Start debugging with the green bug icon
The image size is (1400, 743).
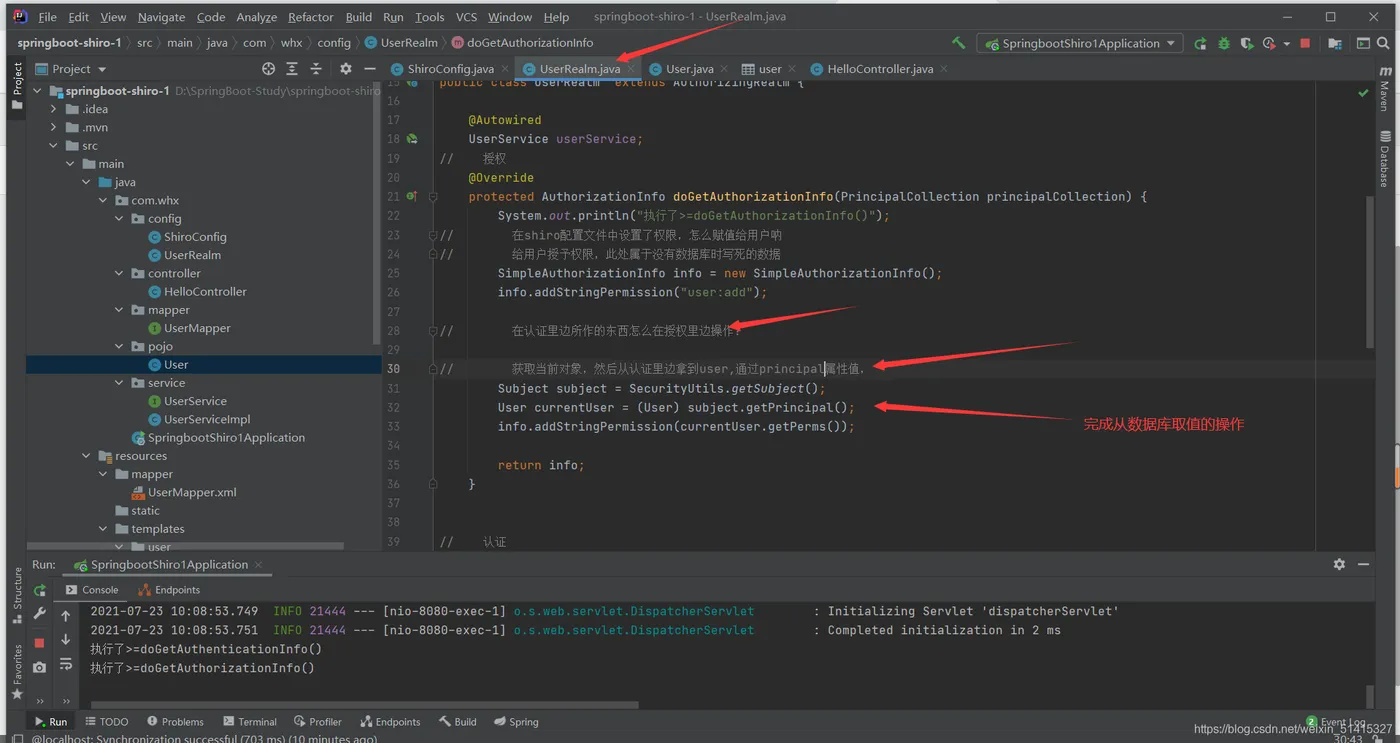coord(1224,43)
